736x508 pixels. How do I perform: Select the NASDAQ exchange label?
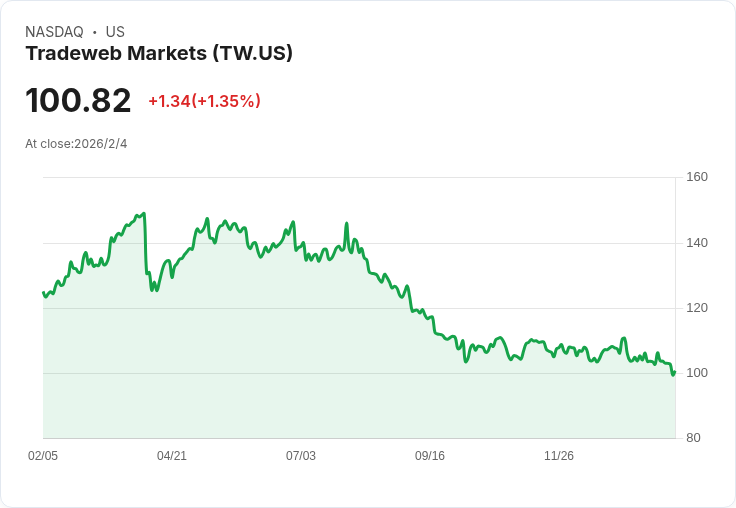pyautogui.click(x=54, y=32)
